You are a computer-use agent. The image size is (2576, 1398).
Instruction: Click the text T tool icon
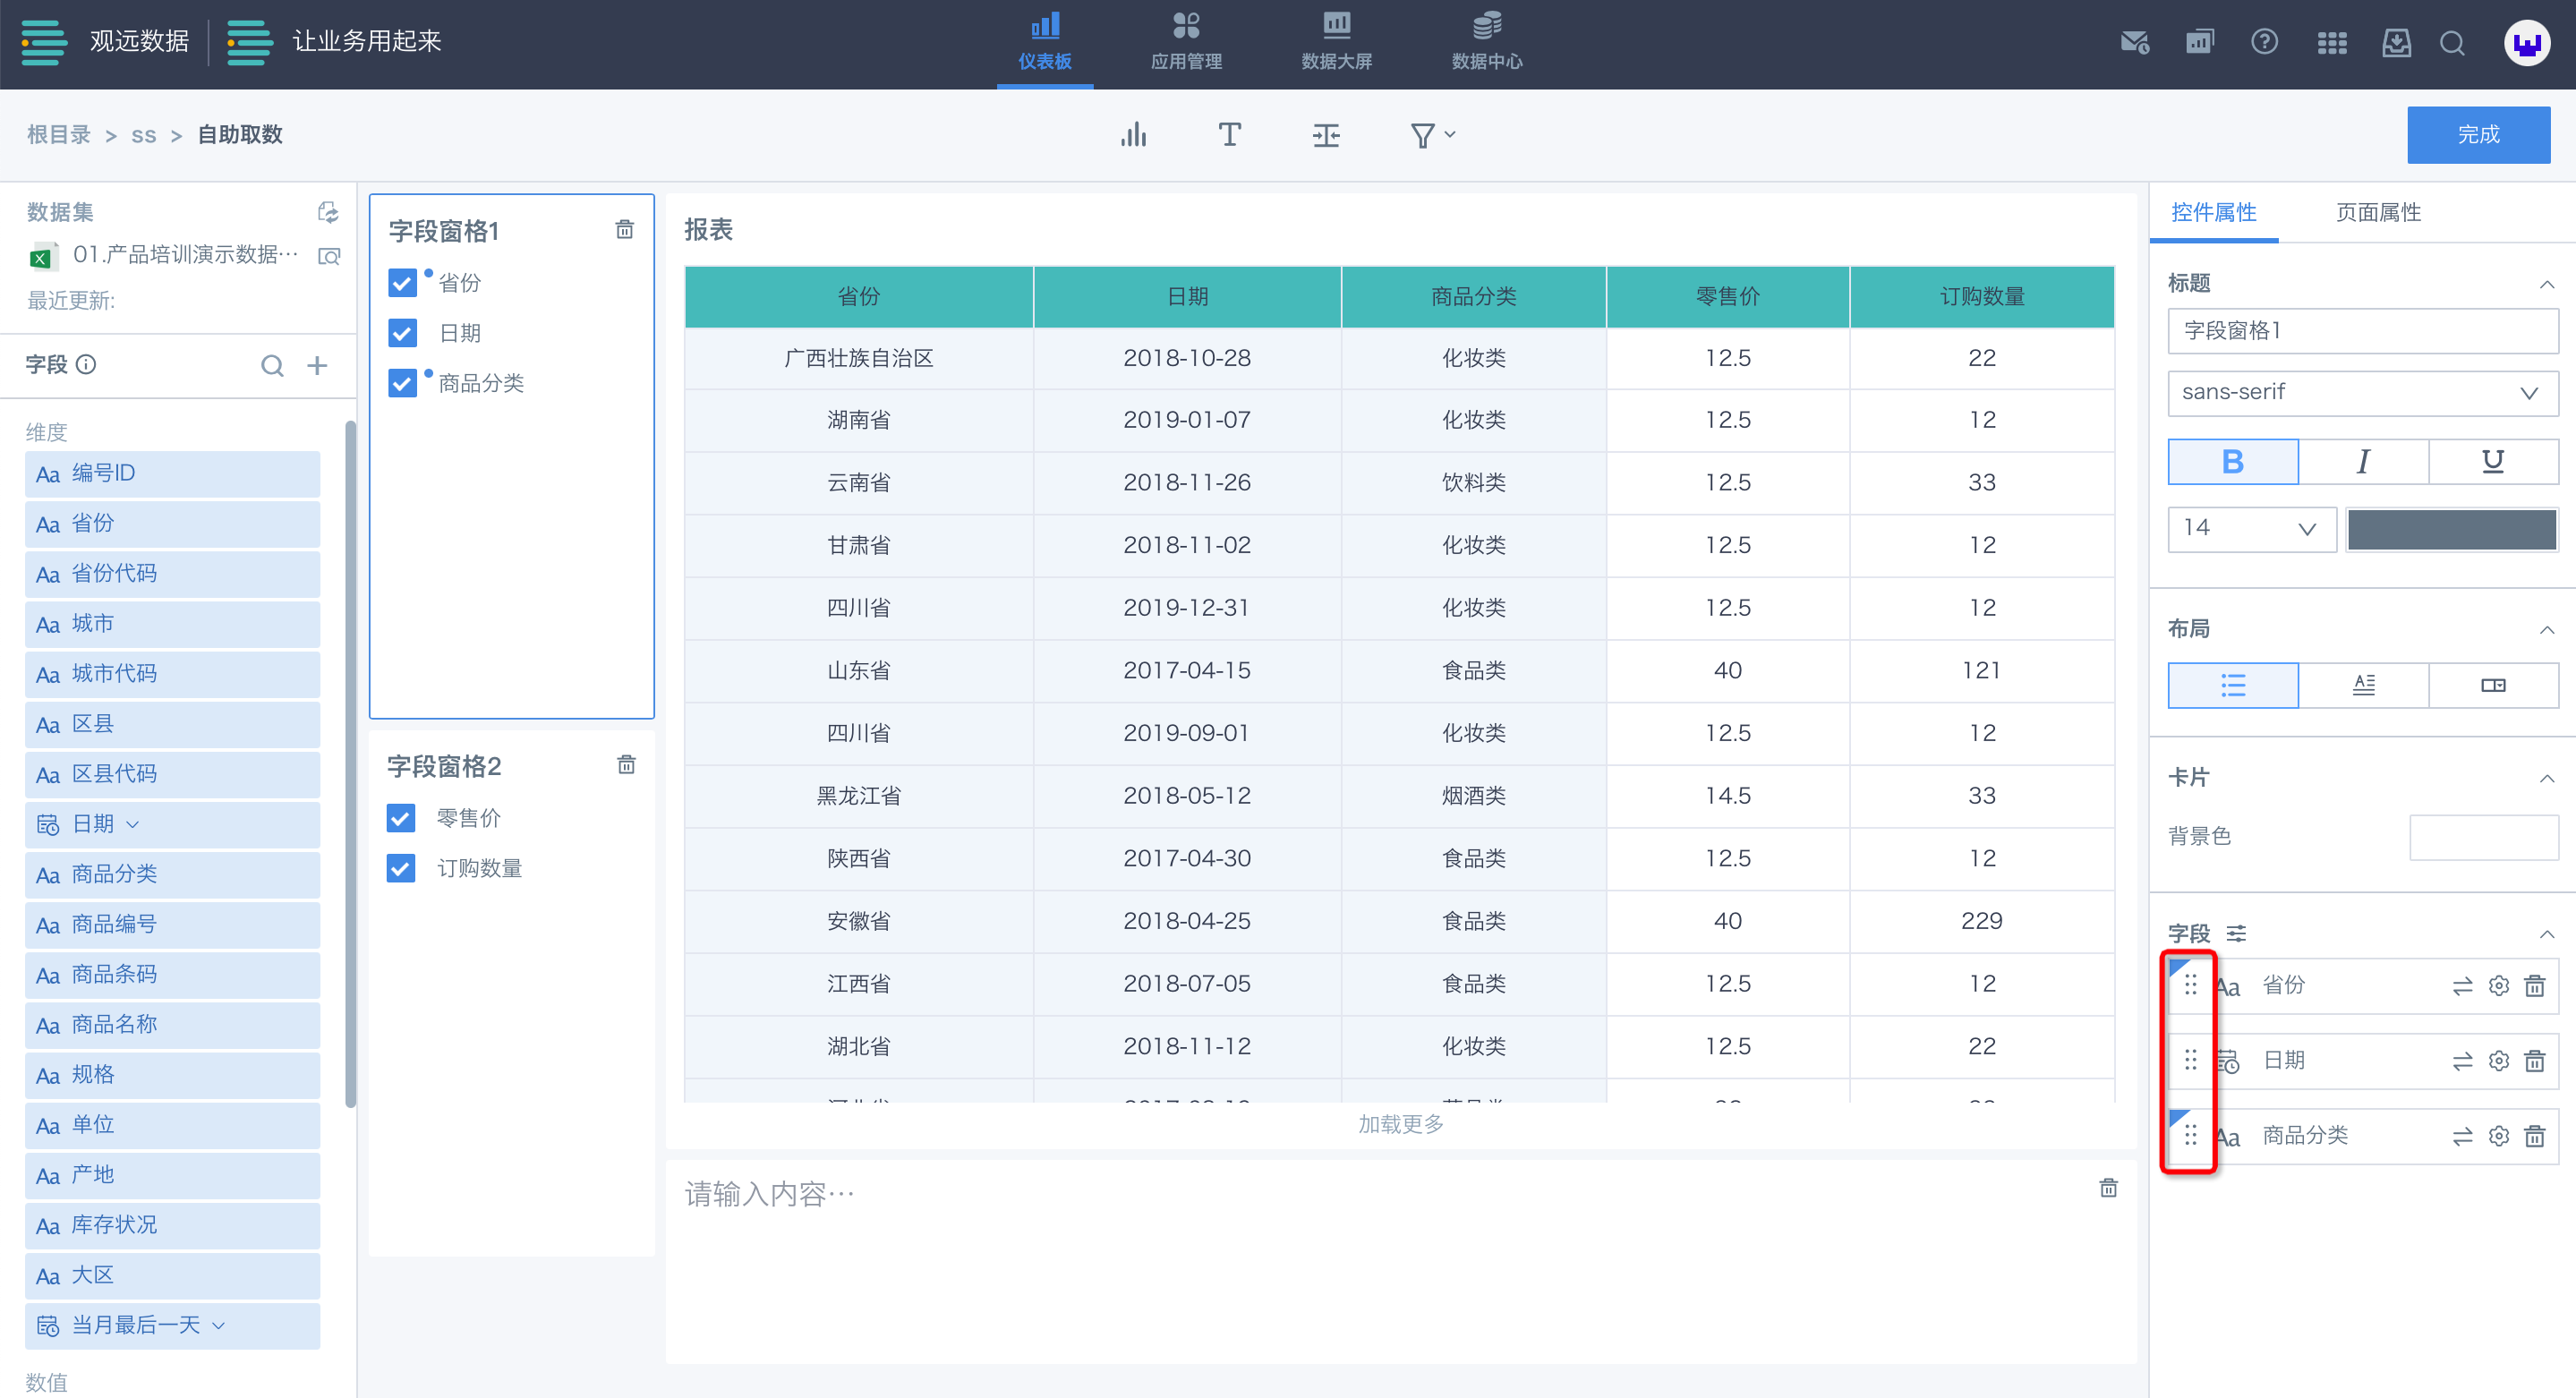coord(1229,135)
